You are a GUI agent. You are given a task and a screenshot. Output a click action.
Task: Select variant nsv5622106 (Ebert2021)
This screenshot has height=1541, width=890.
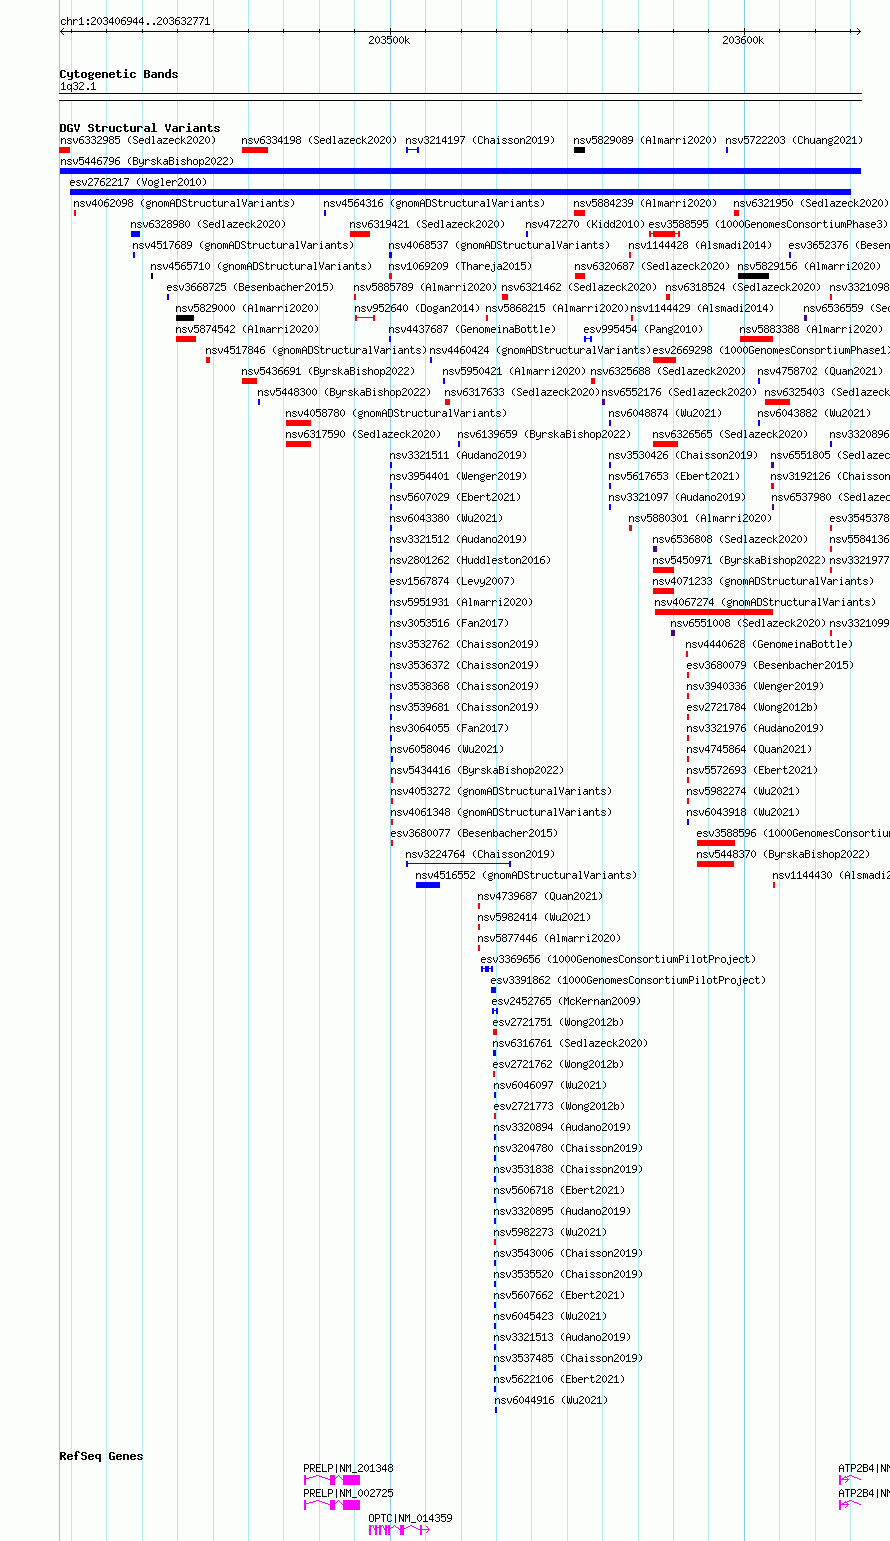click(x=559, y=1379)
